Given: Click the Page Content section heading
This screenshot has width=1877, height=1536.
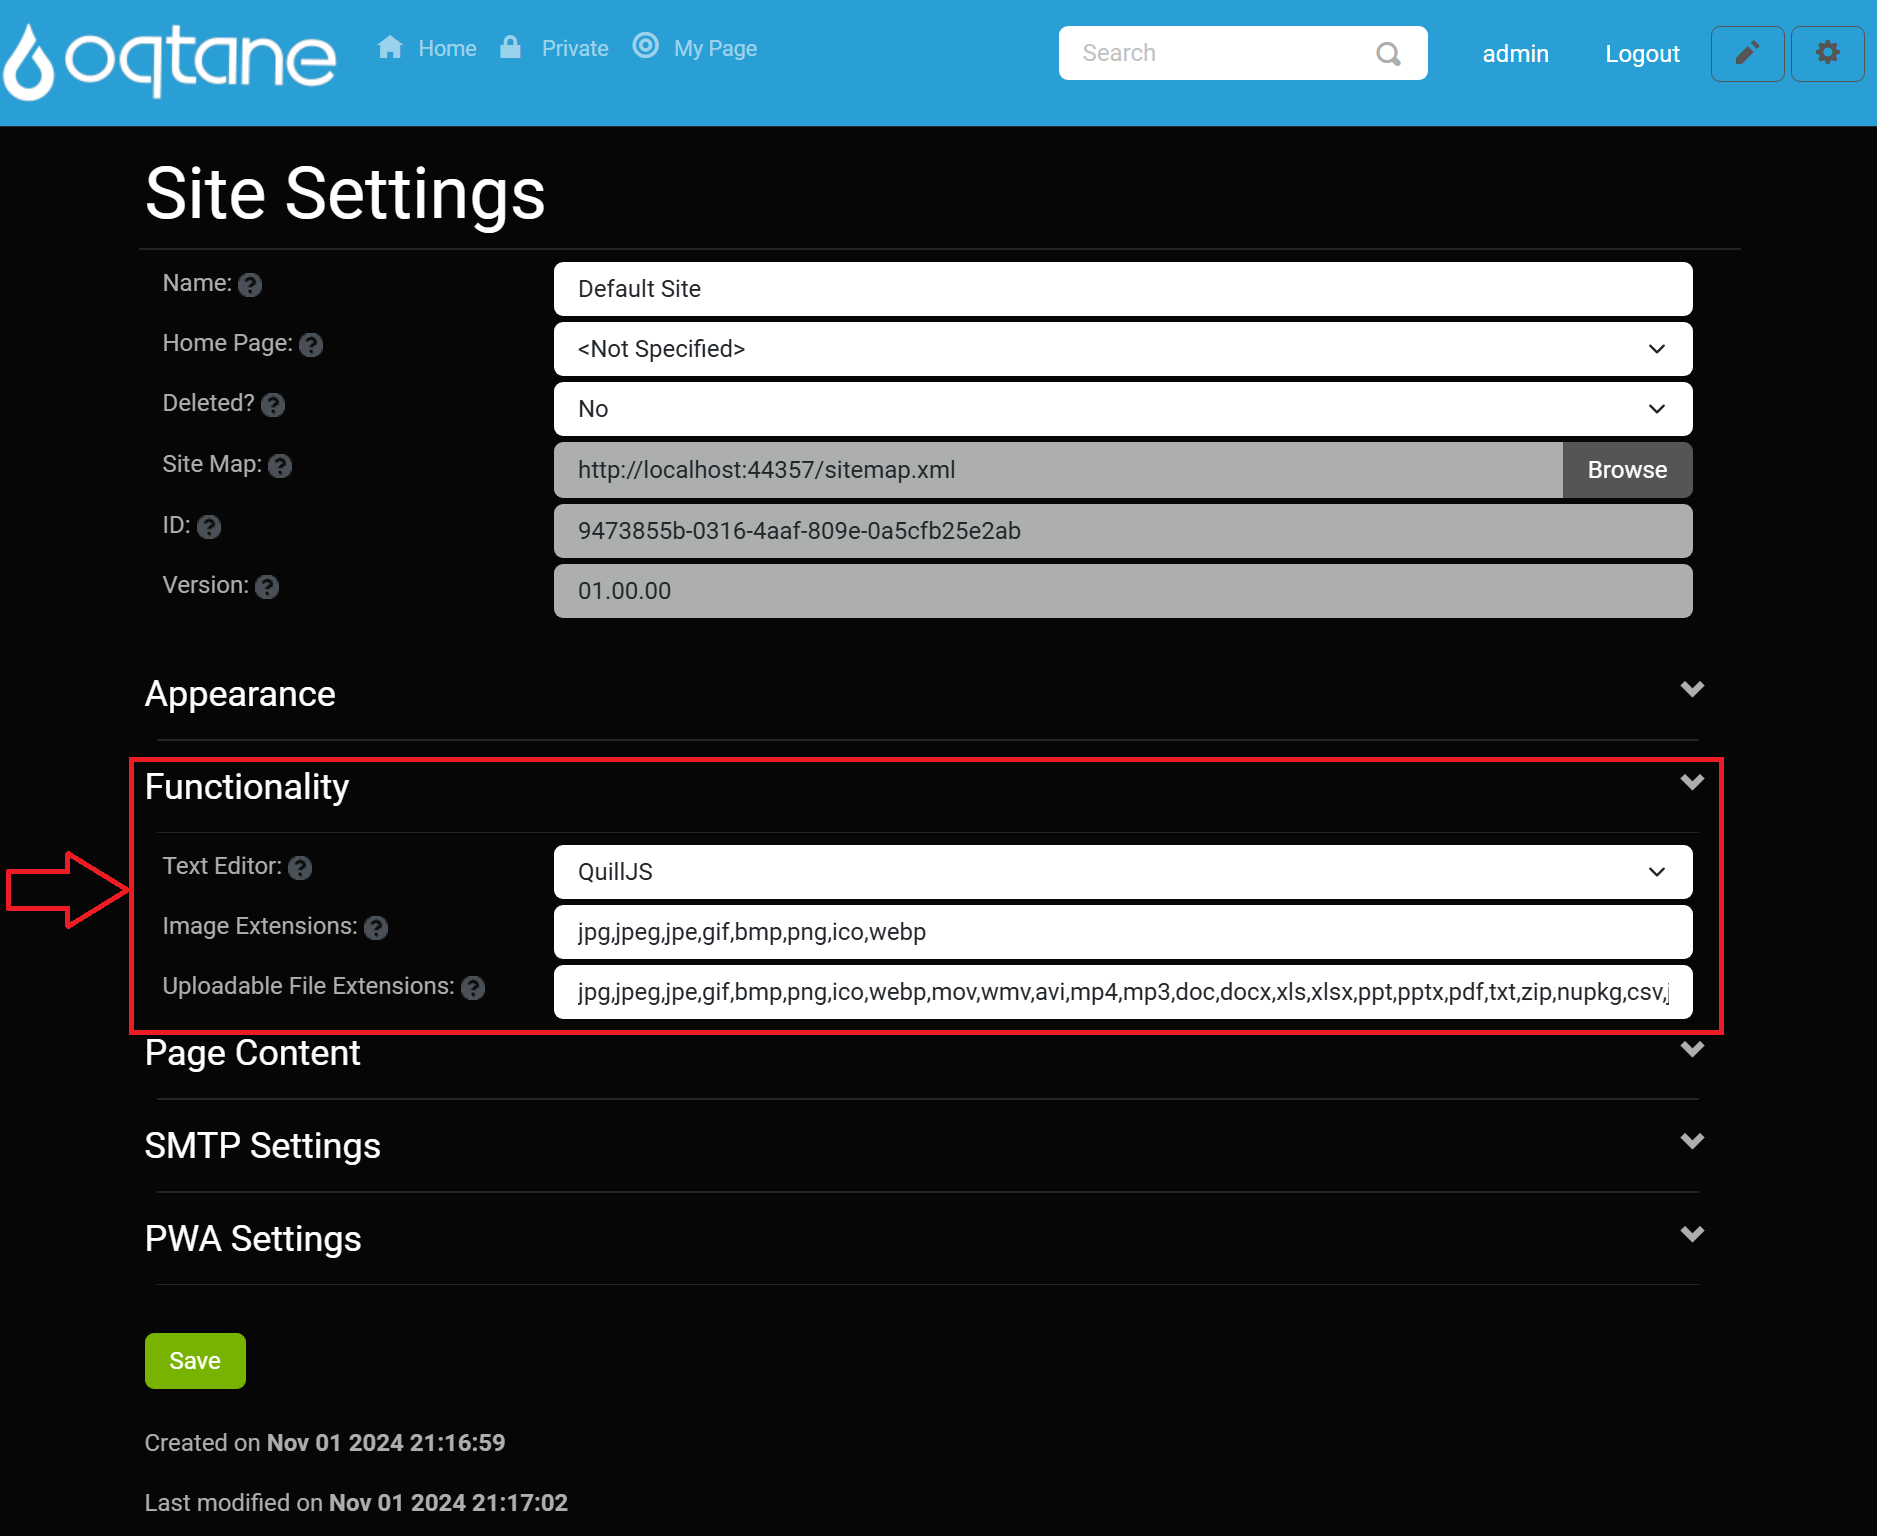Looking at the screenshot, I should click(252, 1053).
